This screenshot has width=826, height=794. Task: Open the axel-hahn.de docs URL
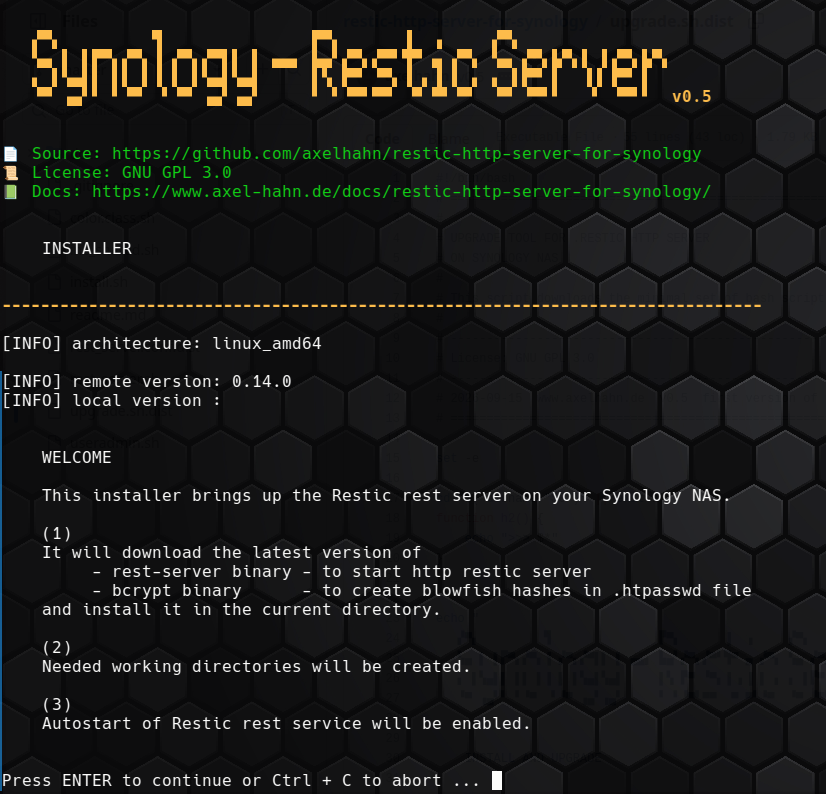point(401,192)
